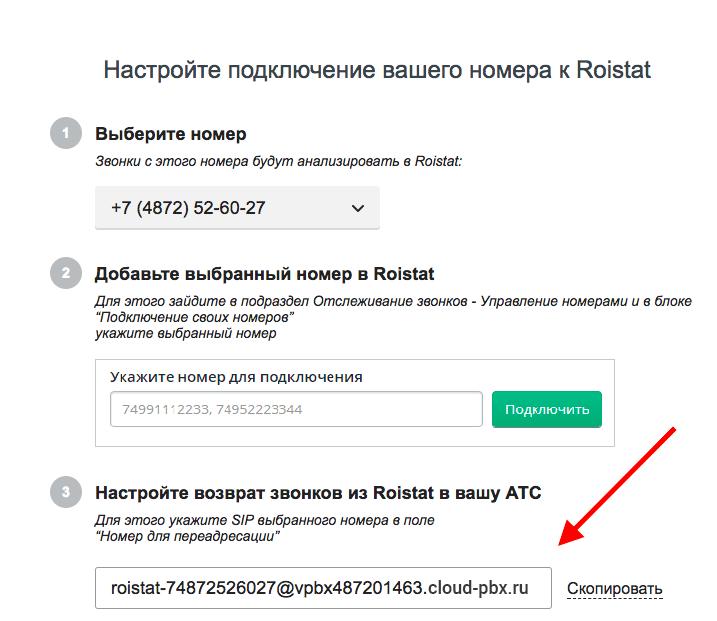
Task: Click the label Укажите номер для подключения
Action: point(236,377)
